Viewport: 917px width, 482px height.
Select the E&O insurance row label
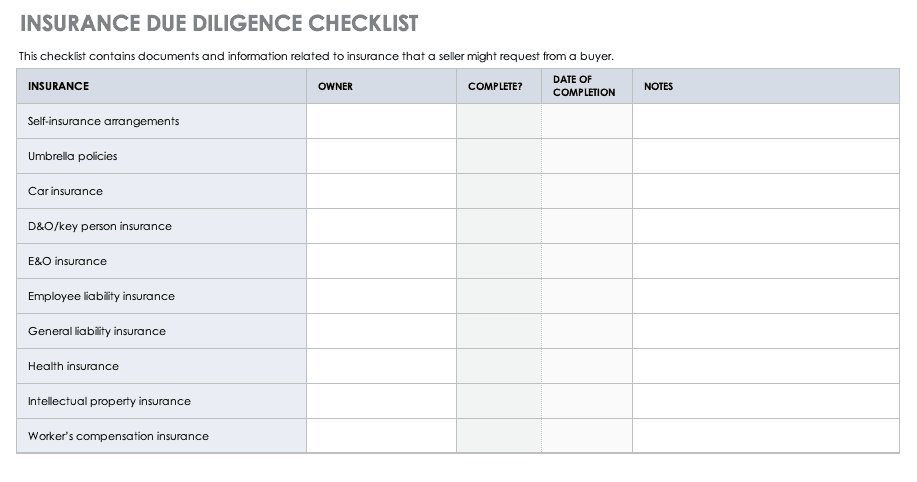(x=67, y=261)
